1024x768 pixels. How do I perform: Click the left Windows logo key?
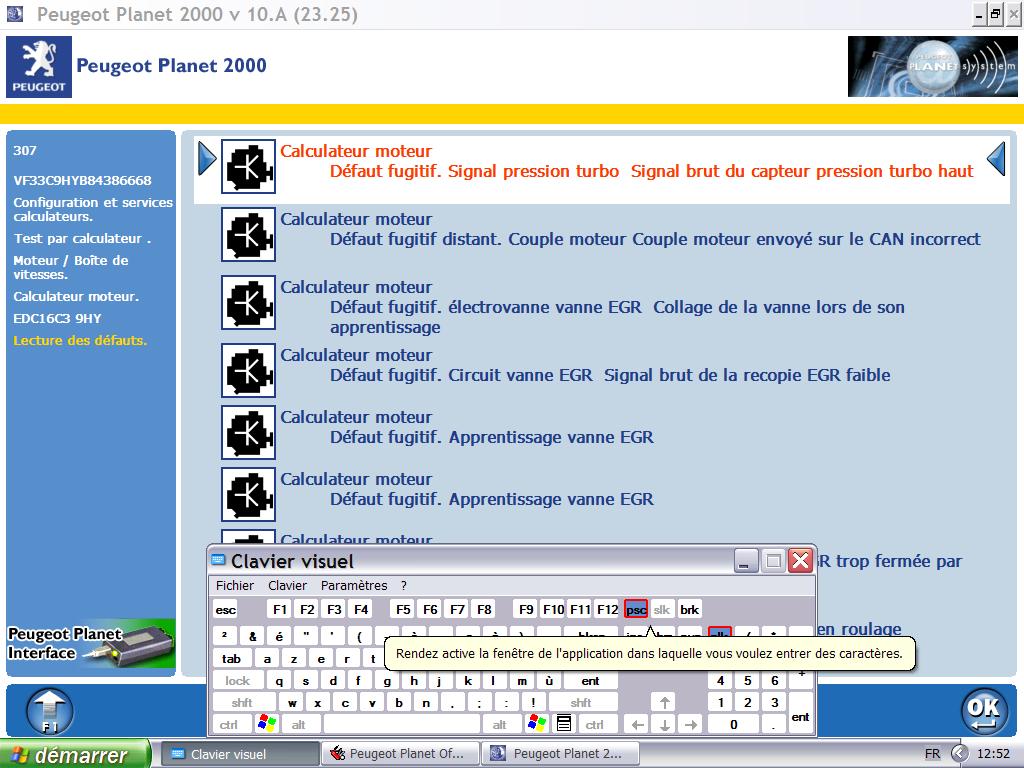point(266,724)
